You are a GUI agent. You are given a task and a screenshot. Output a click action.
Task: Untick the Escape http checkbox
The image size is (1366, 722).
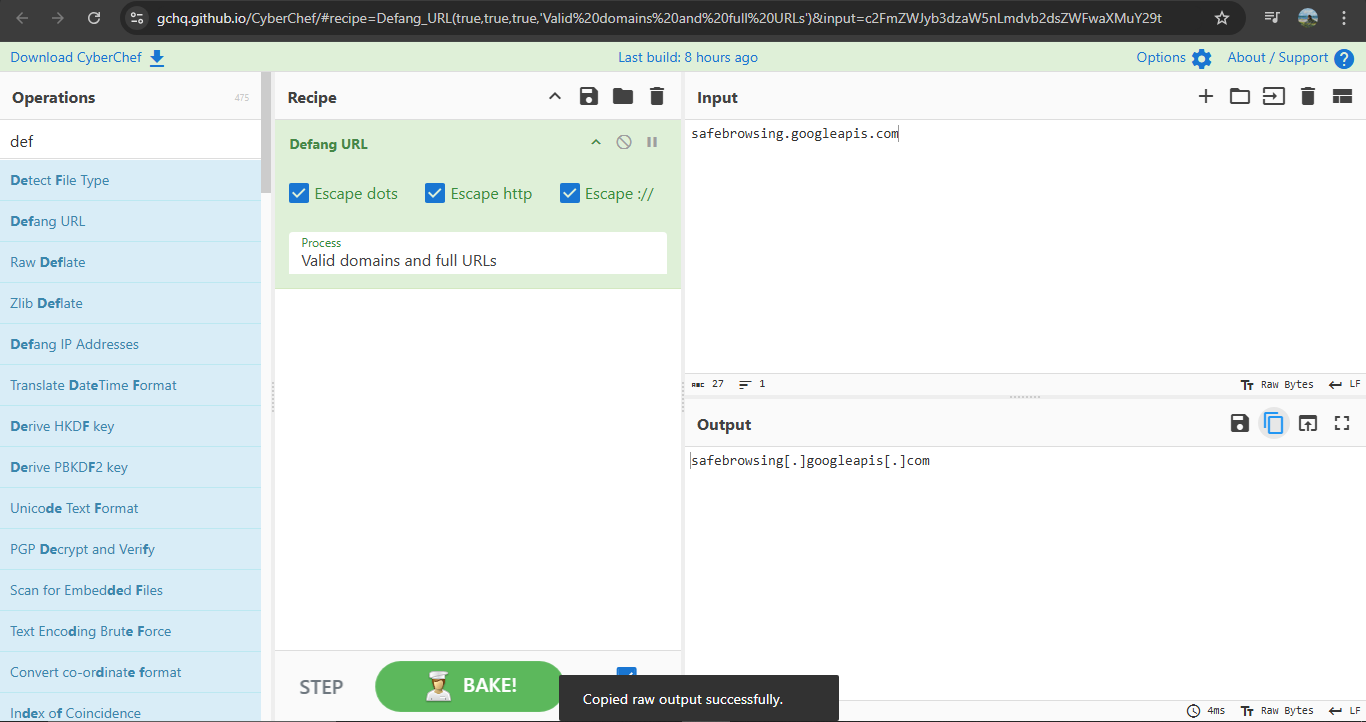(434, 193)
